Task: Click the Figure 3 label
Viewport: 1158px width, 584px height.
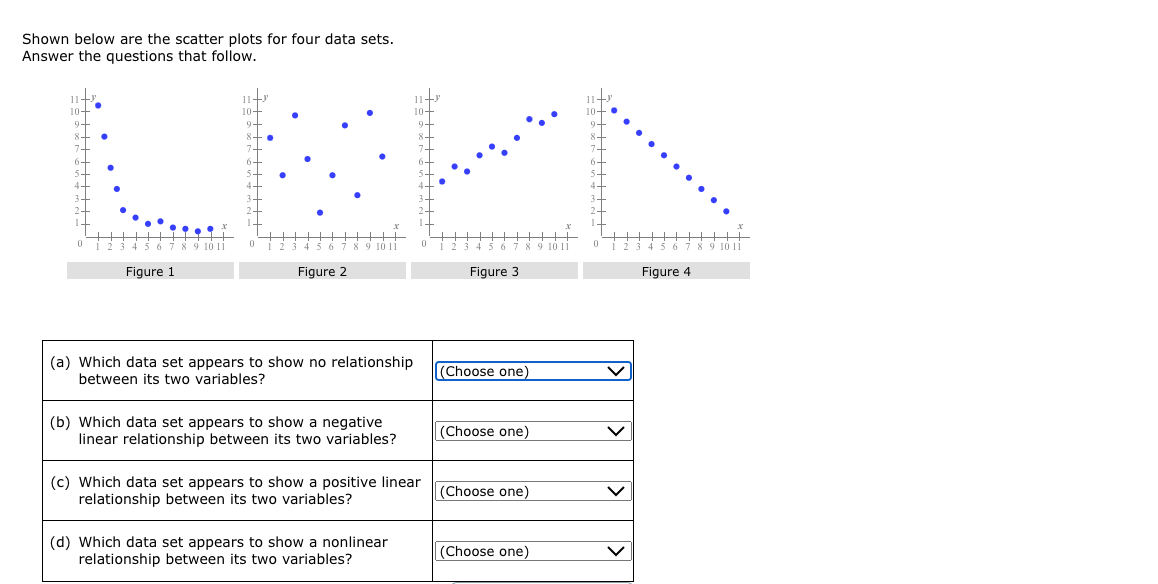Action: [x=495, y=270]
